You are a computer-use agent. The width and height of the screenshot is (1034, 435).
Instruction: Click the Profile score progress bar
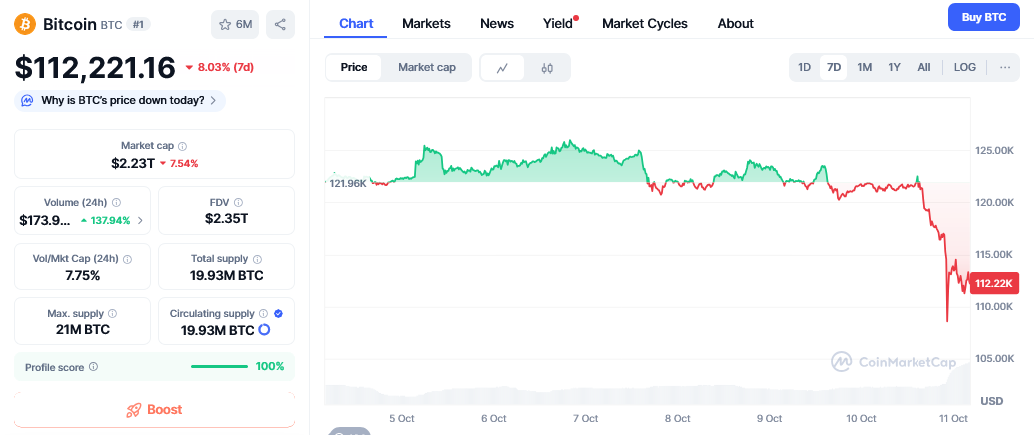(x=219, y=367)
